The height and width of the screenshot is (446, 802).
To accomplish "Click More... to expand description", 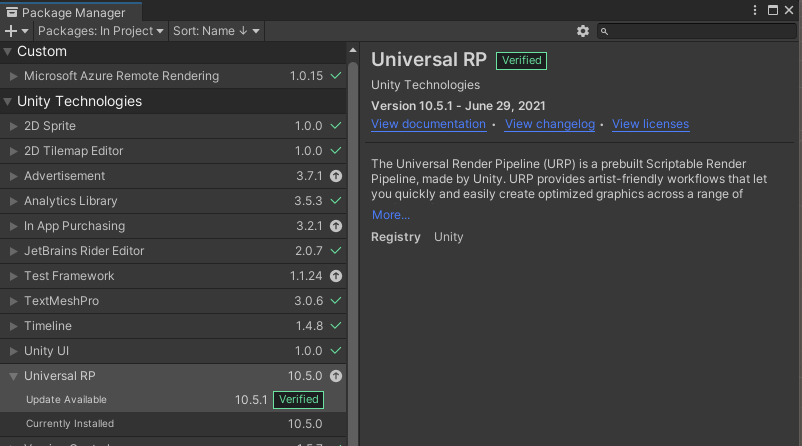I will pyautogui.click(x=391, y=215).
